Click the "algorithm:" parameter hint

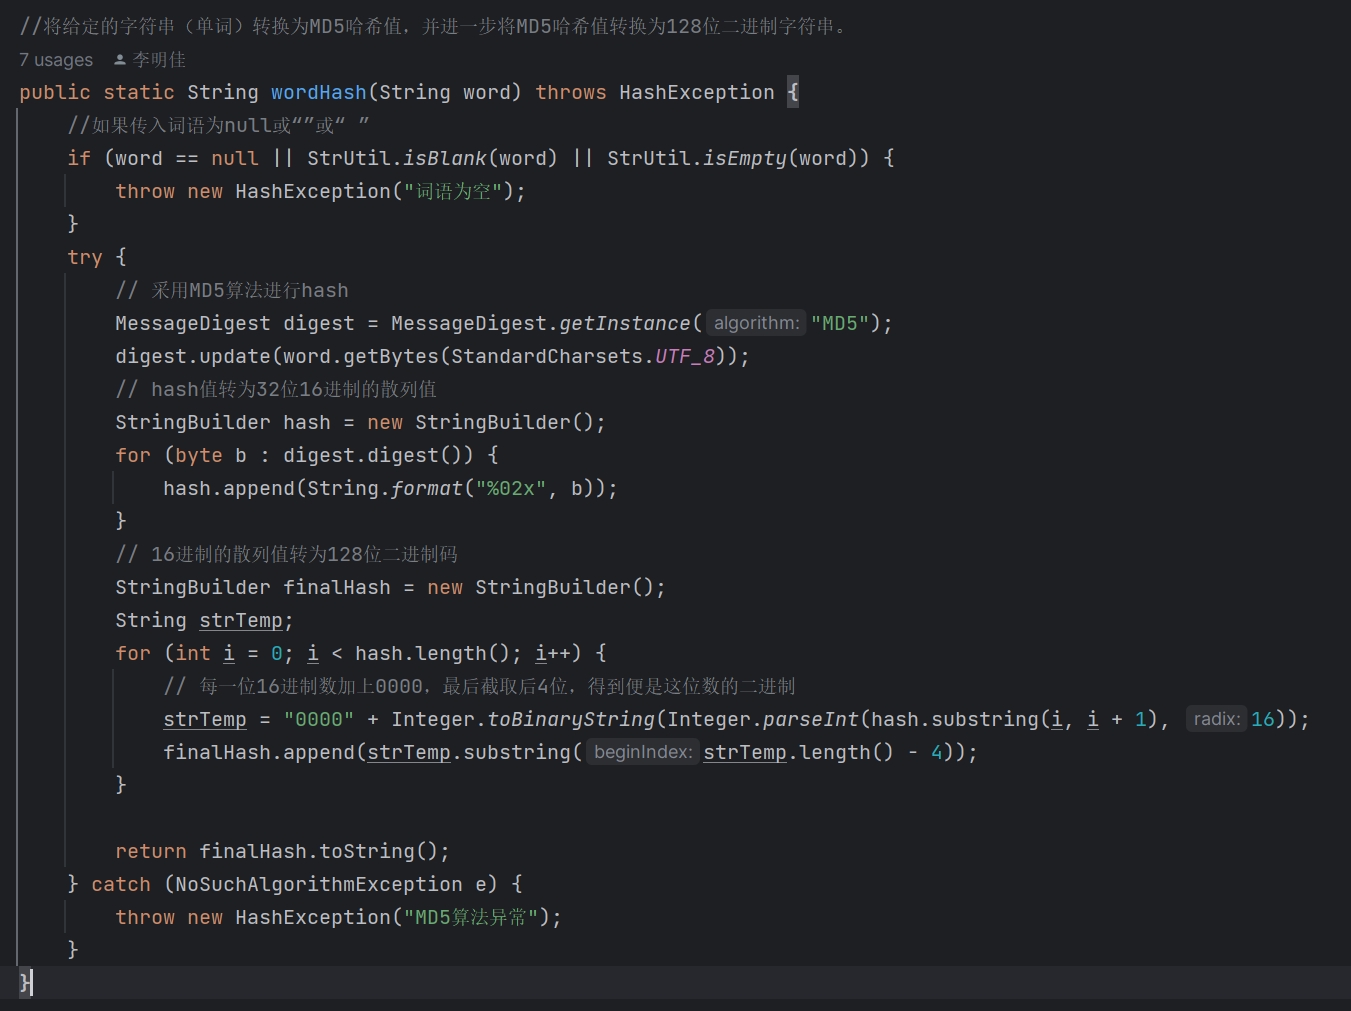pyautogui.click(x=756, y=323)
